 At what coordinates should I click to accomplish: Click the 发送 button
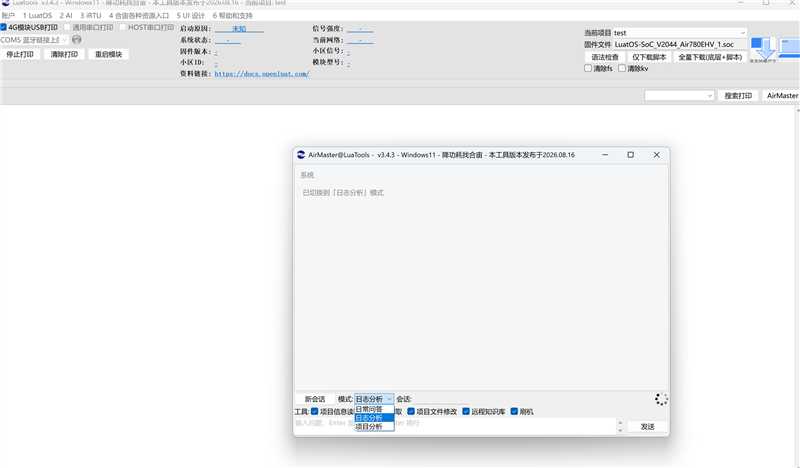tap(647, 427)
